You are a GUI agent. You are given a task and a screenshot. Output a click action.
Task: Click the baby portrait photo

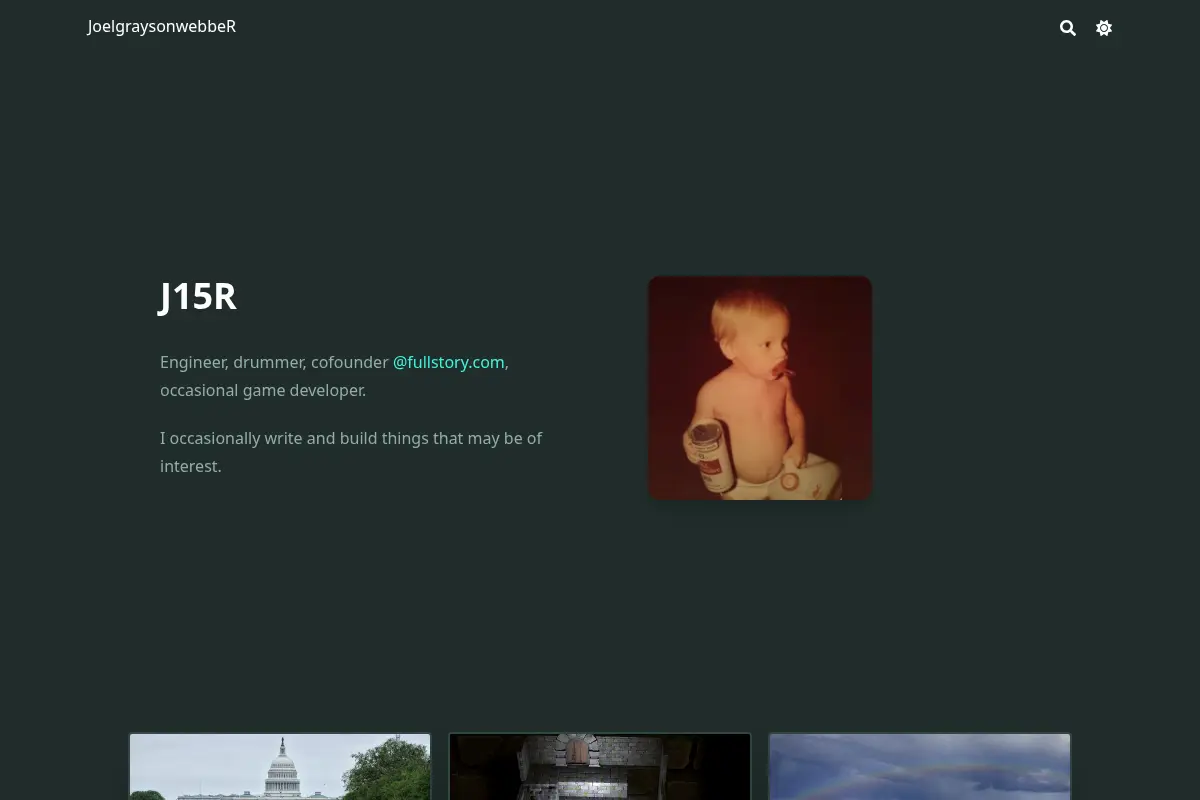pos(760,388)
